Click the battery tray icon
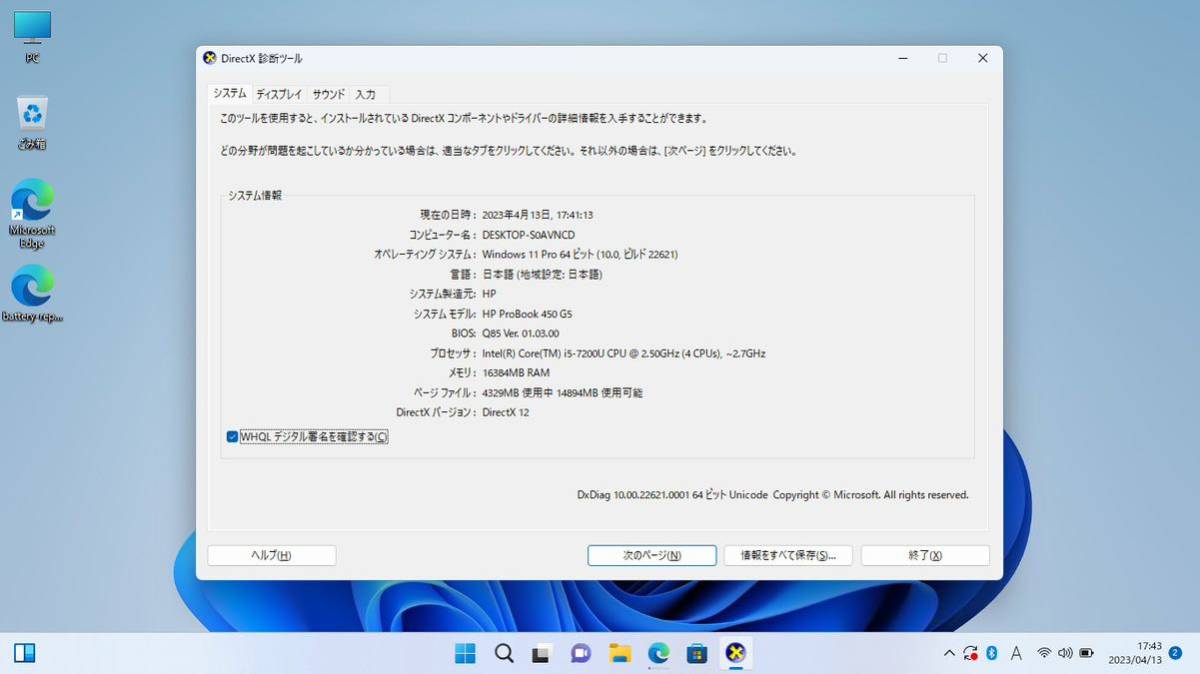 1086,653
